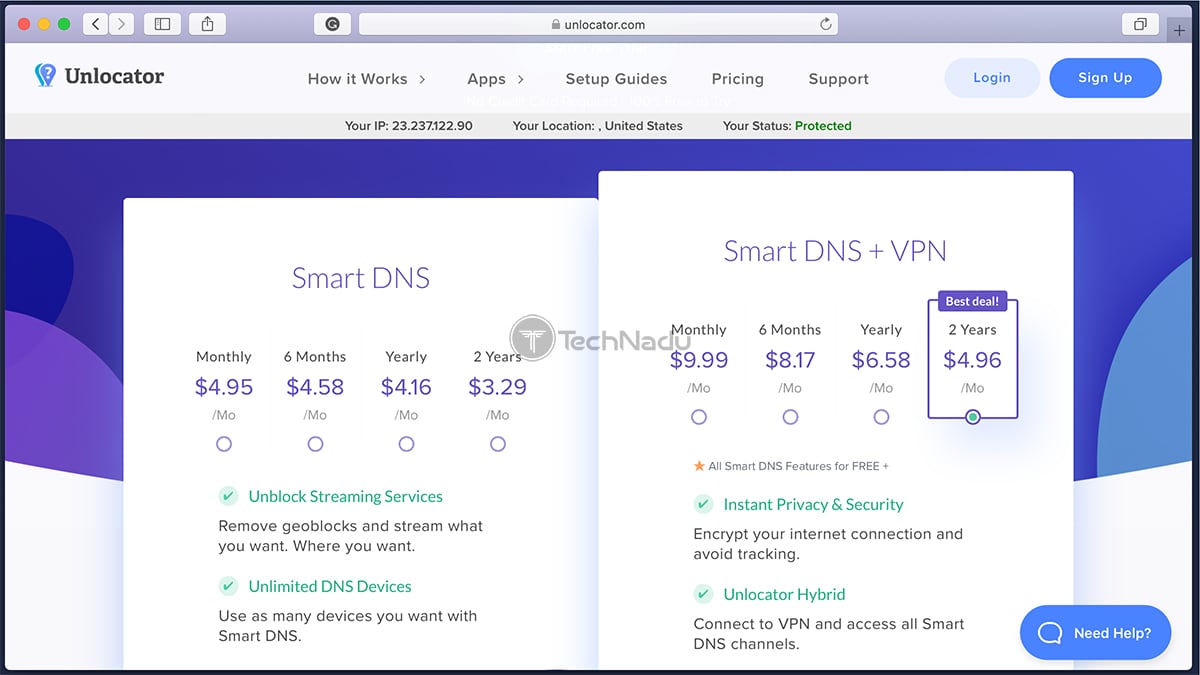Viewport: 1200px width, 675px height.
Task: Click the Unblock Streaming Services heading
Action: click(345, 496)
